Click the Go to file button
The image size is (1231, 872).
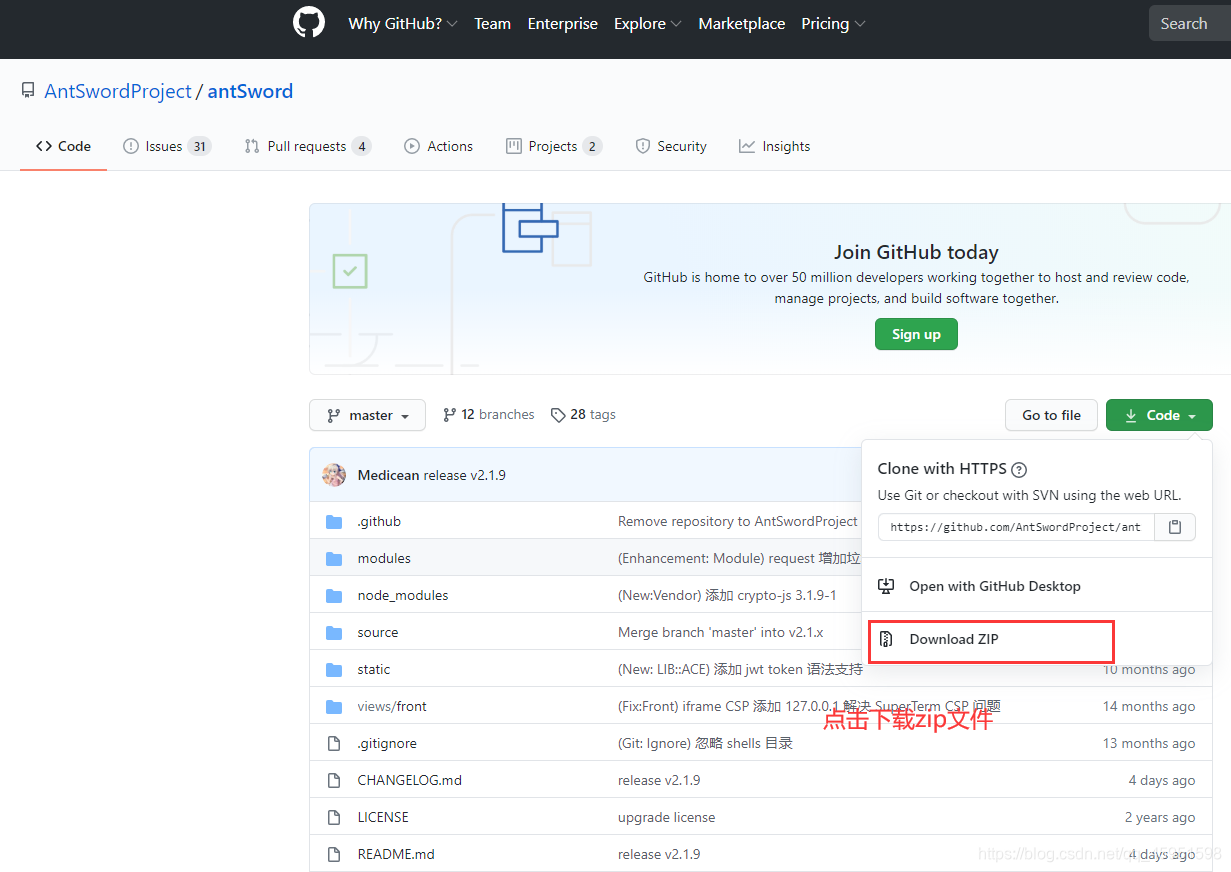[x=1051, y=415]
